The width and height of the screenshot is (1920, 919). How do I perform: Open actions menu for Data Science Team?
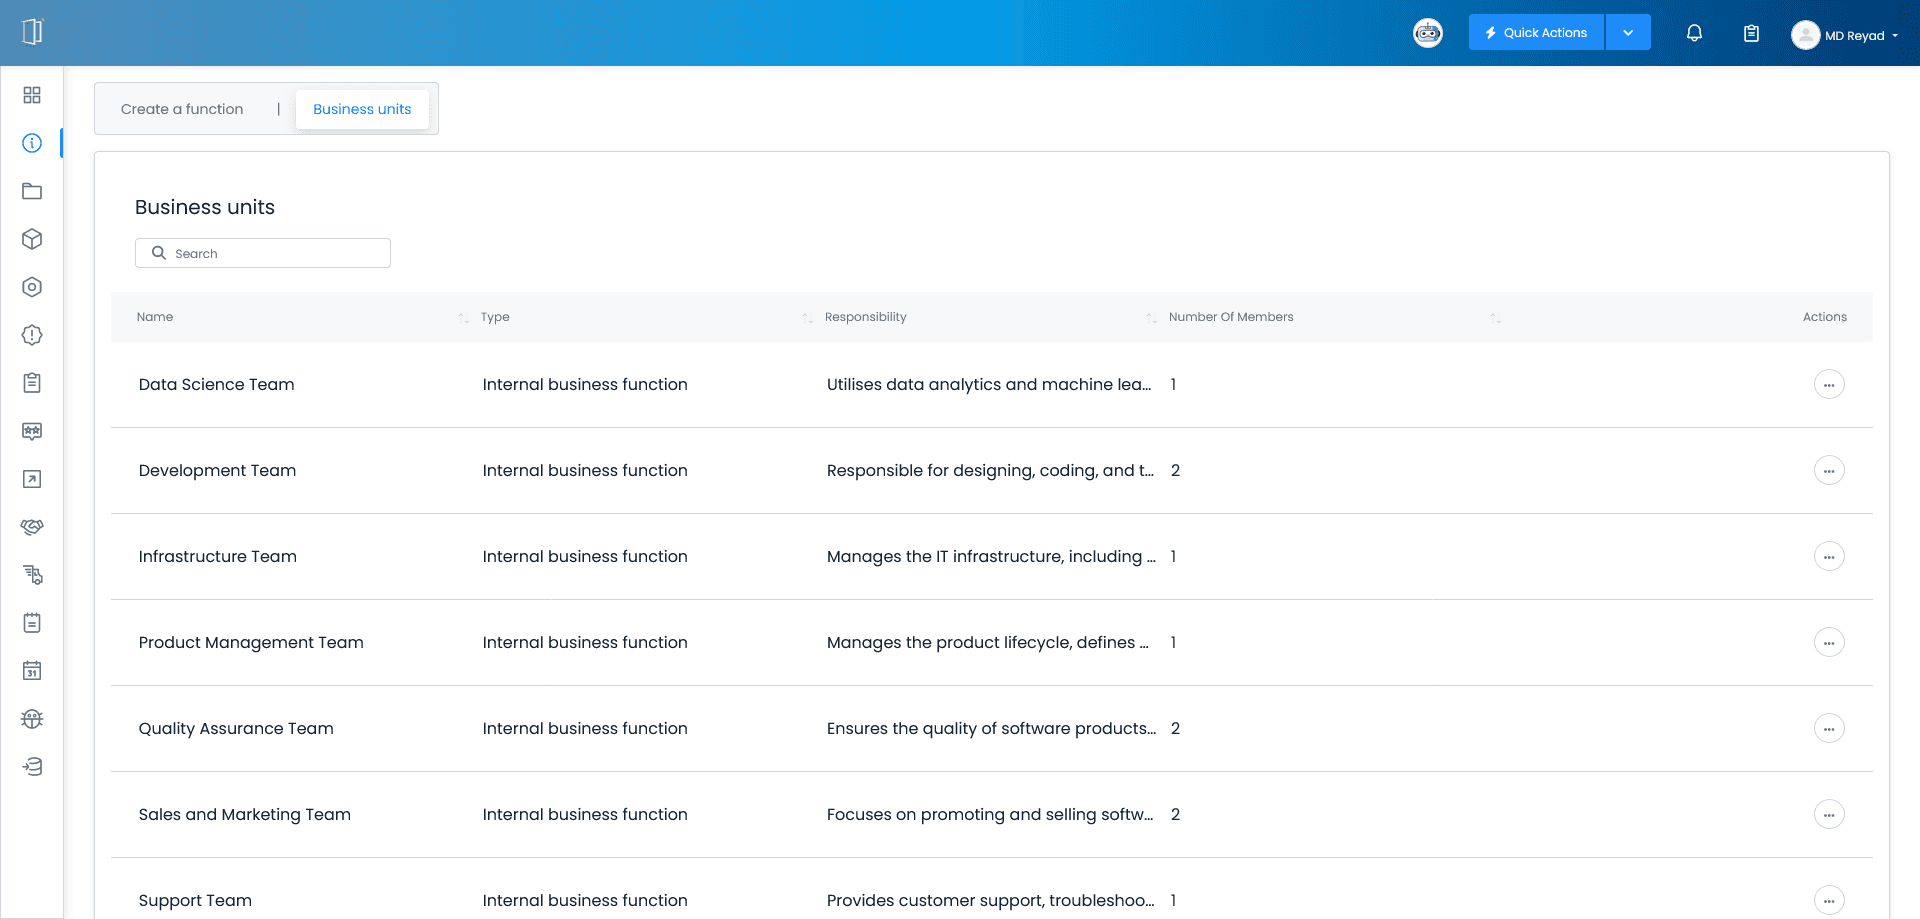[1828, 385]
